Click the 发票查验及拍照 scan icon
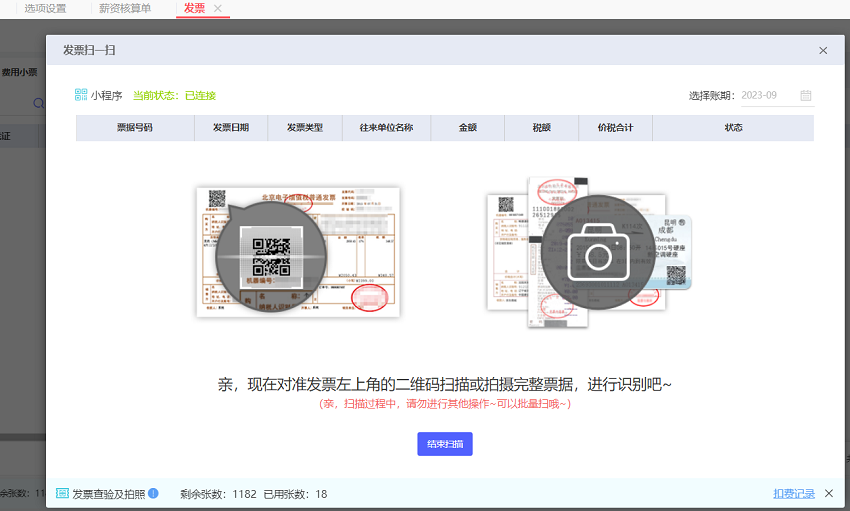The height and width of the screenshot is (511, 850). (x=62, y=493)
